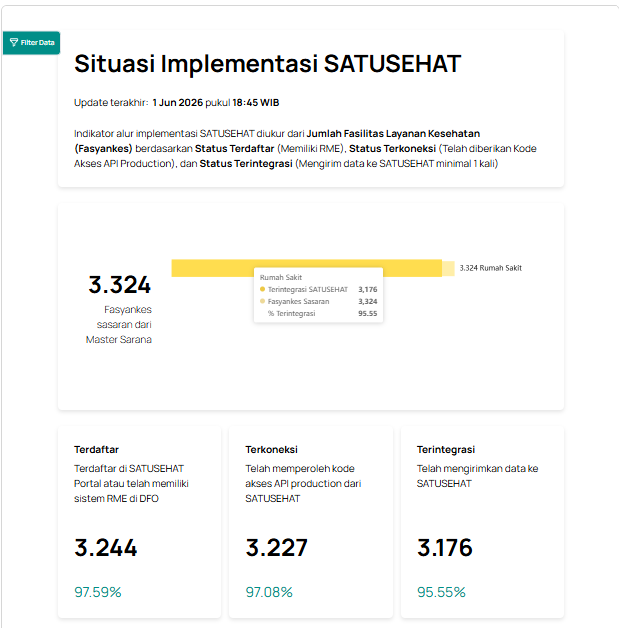Click the tooltip header 'Rumah Sakit'

(x=281, y=277)
